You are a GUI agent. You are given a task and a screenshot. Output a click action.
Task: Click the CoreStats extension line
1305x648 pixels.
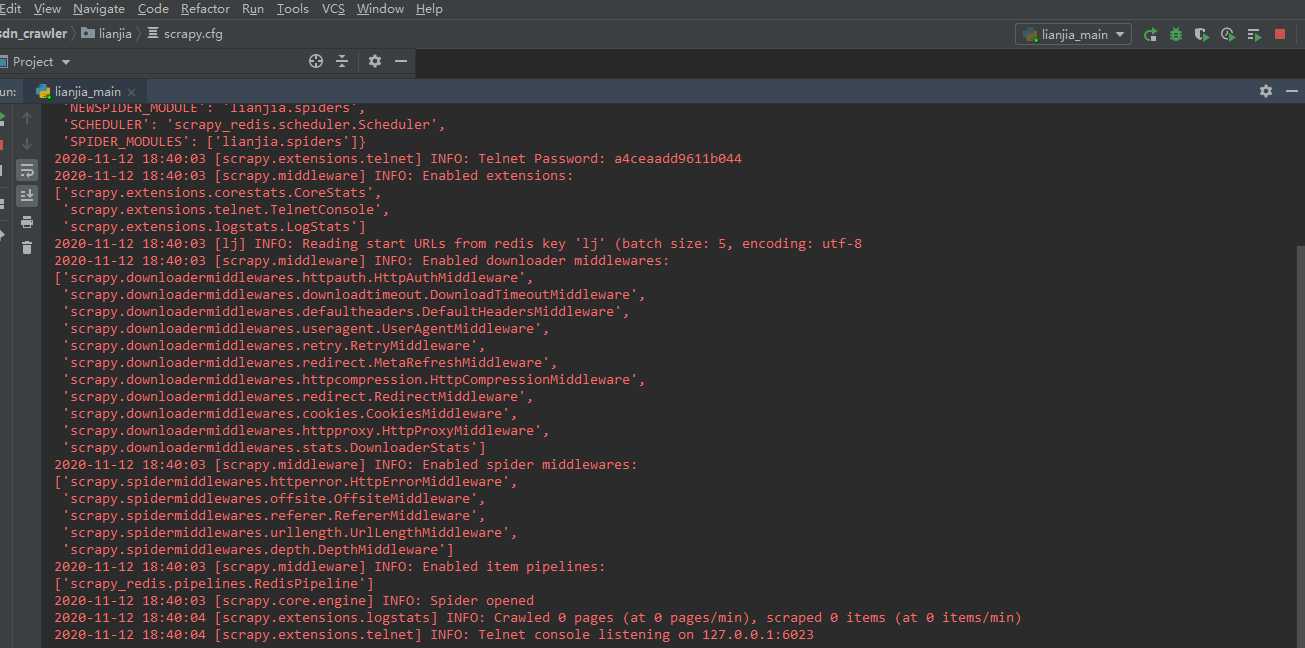pos(218,192)
